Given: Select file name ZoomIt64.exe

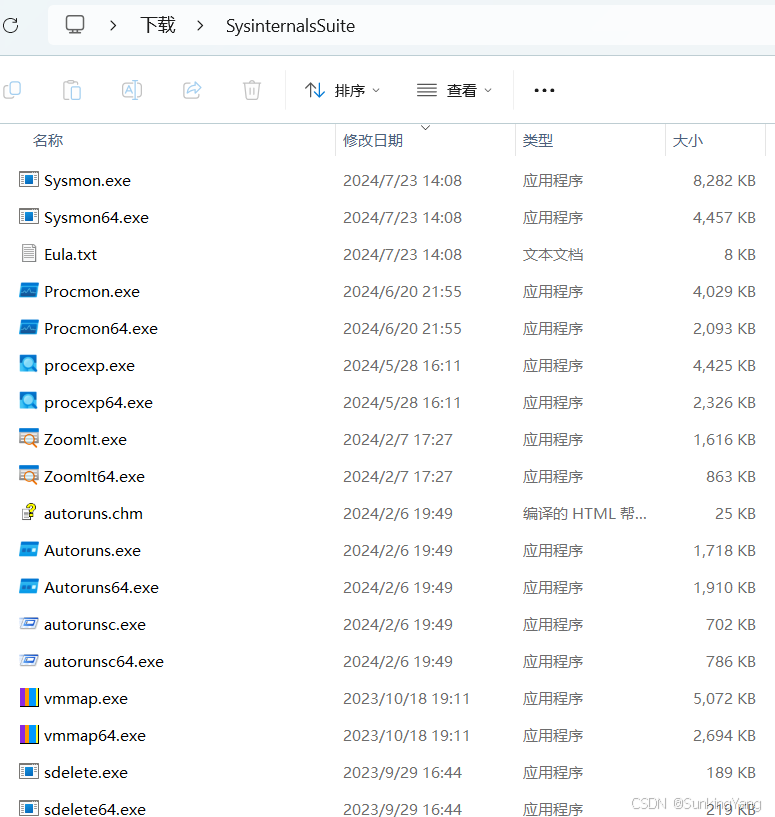Looking at the screenshot, I should point(94,477).
